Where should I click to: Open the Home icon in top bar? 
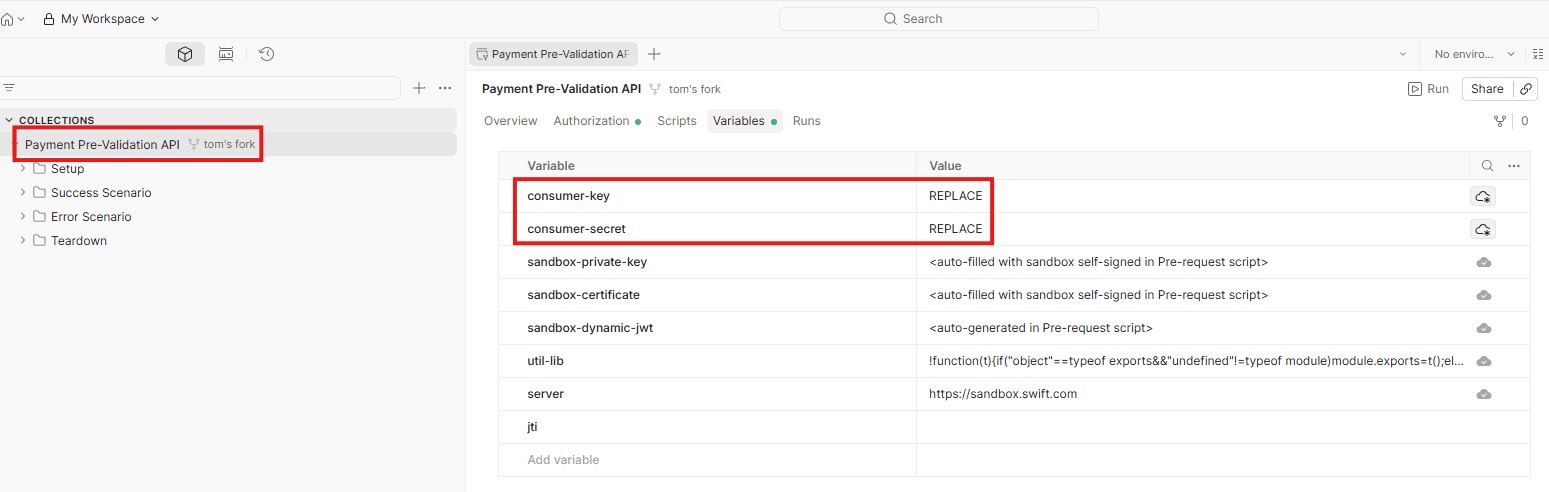pos(8,19)
